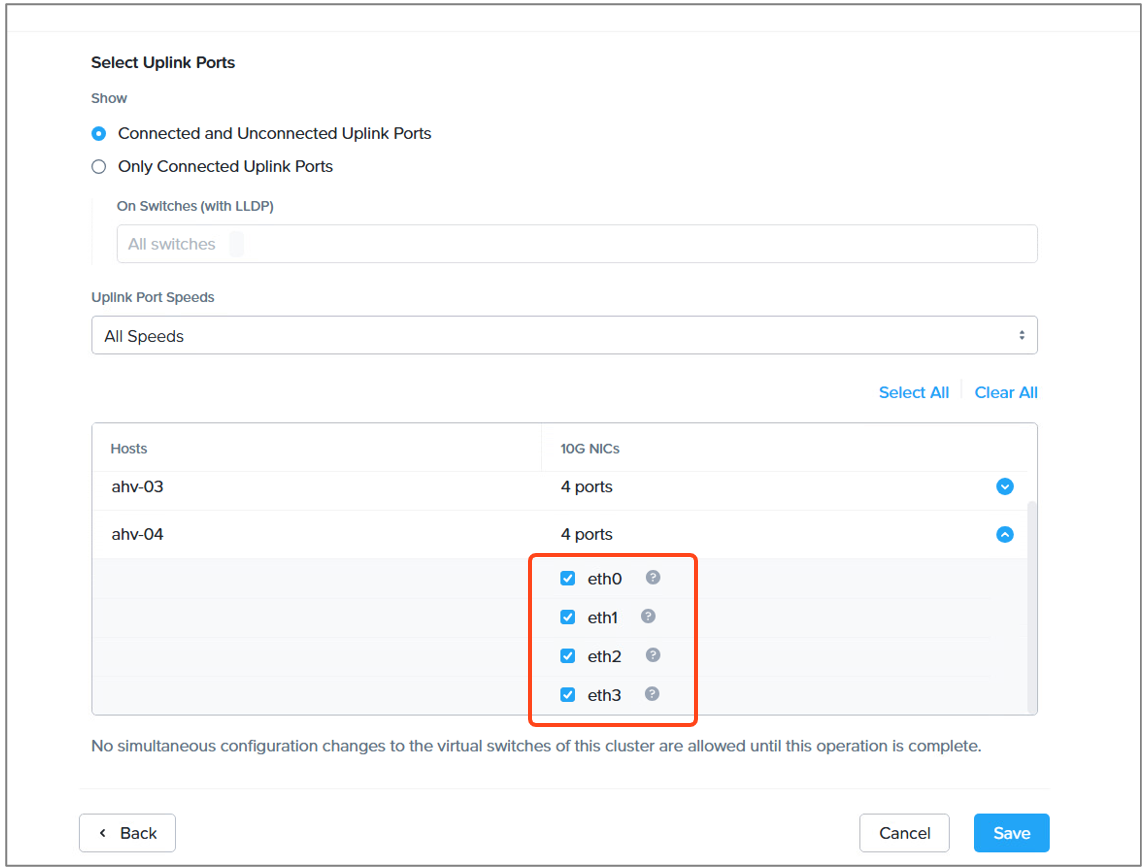Image resolution: width=1144 pixels, height=868 pixels.
Task: Collapse the ahv-04 host ports
Action: click(1005, 535)
